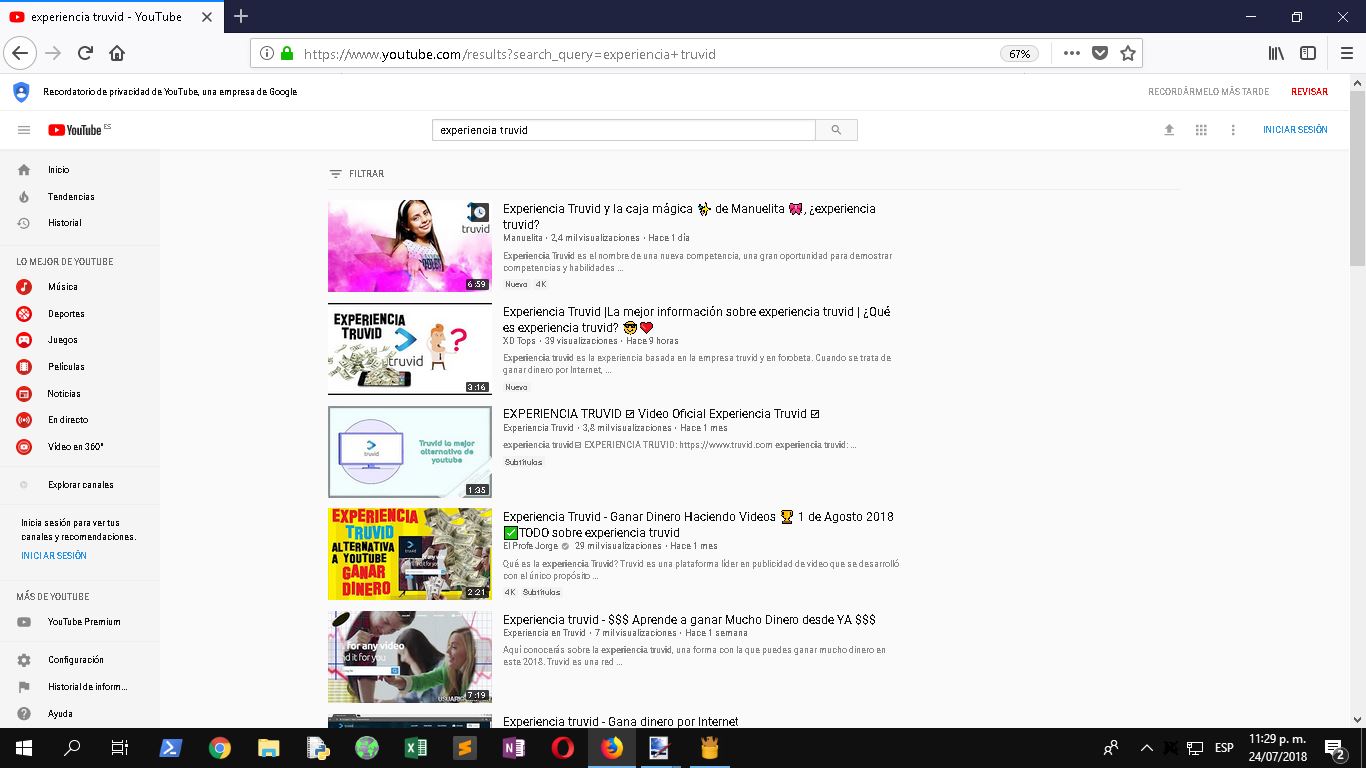This screenshot has width=1366, height=768.
Task: Open Excel from taskbar
Action: pyautogui.click(x=415, y=748)
